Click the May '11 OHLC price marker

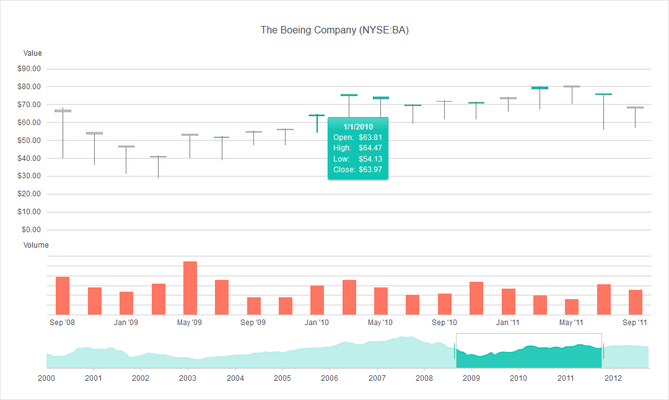click(x=572, y=95)
